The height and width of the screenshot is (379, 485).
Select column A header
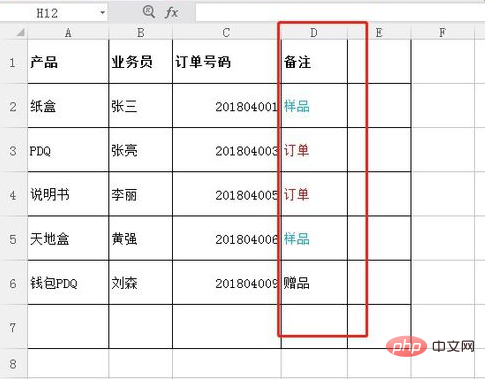coord(68,33)
